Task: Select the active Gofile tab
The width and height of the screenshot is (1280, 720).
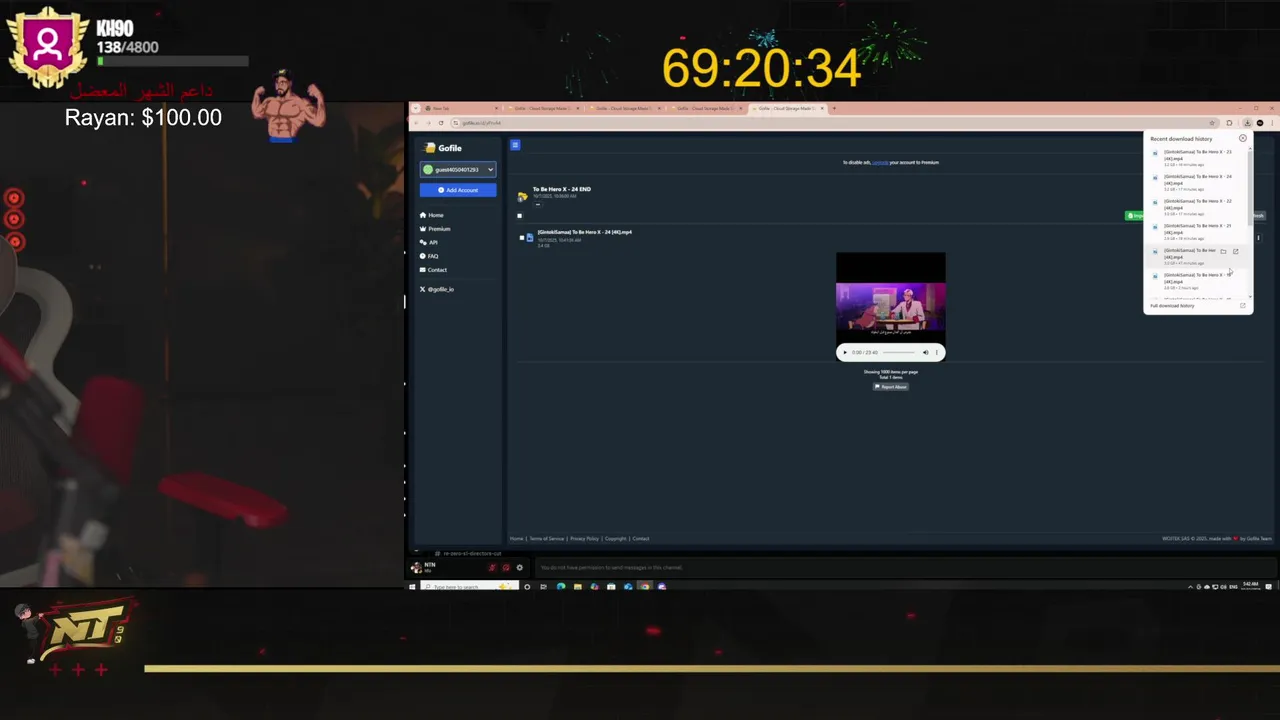Action: pos(786,108)
